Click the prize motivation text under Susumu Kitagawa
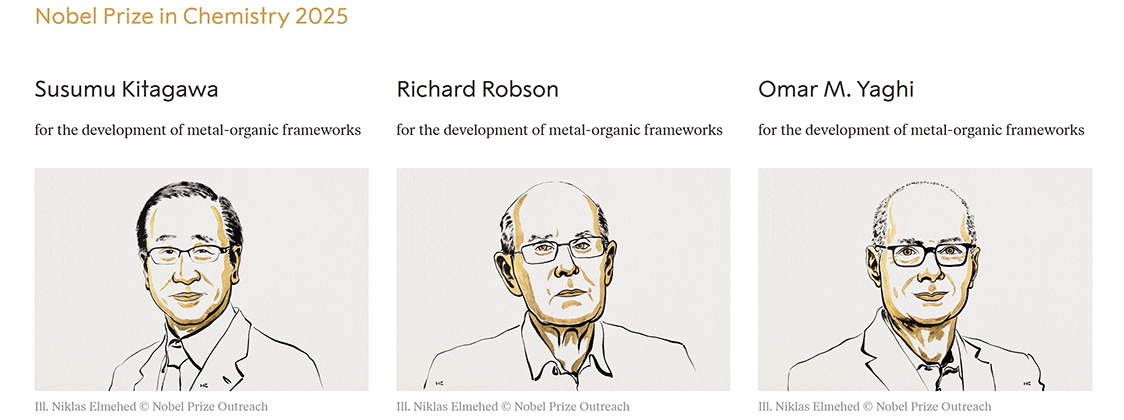 coord(198,130)
